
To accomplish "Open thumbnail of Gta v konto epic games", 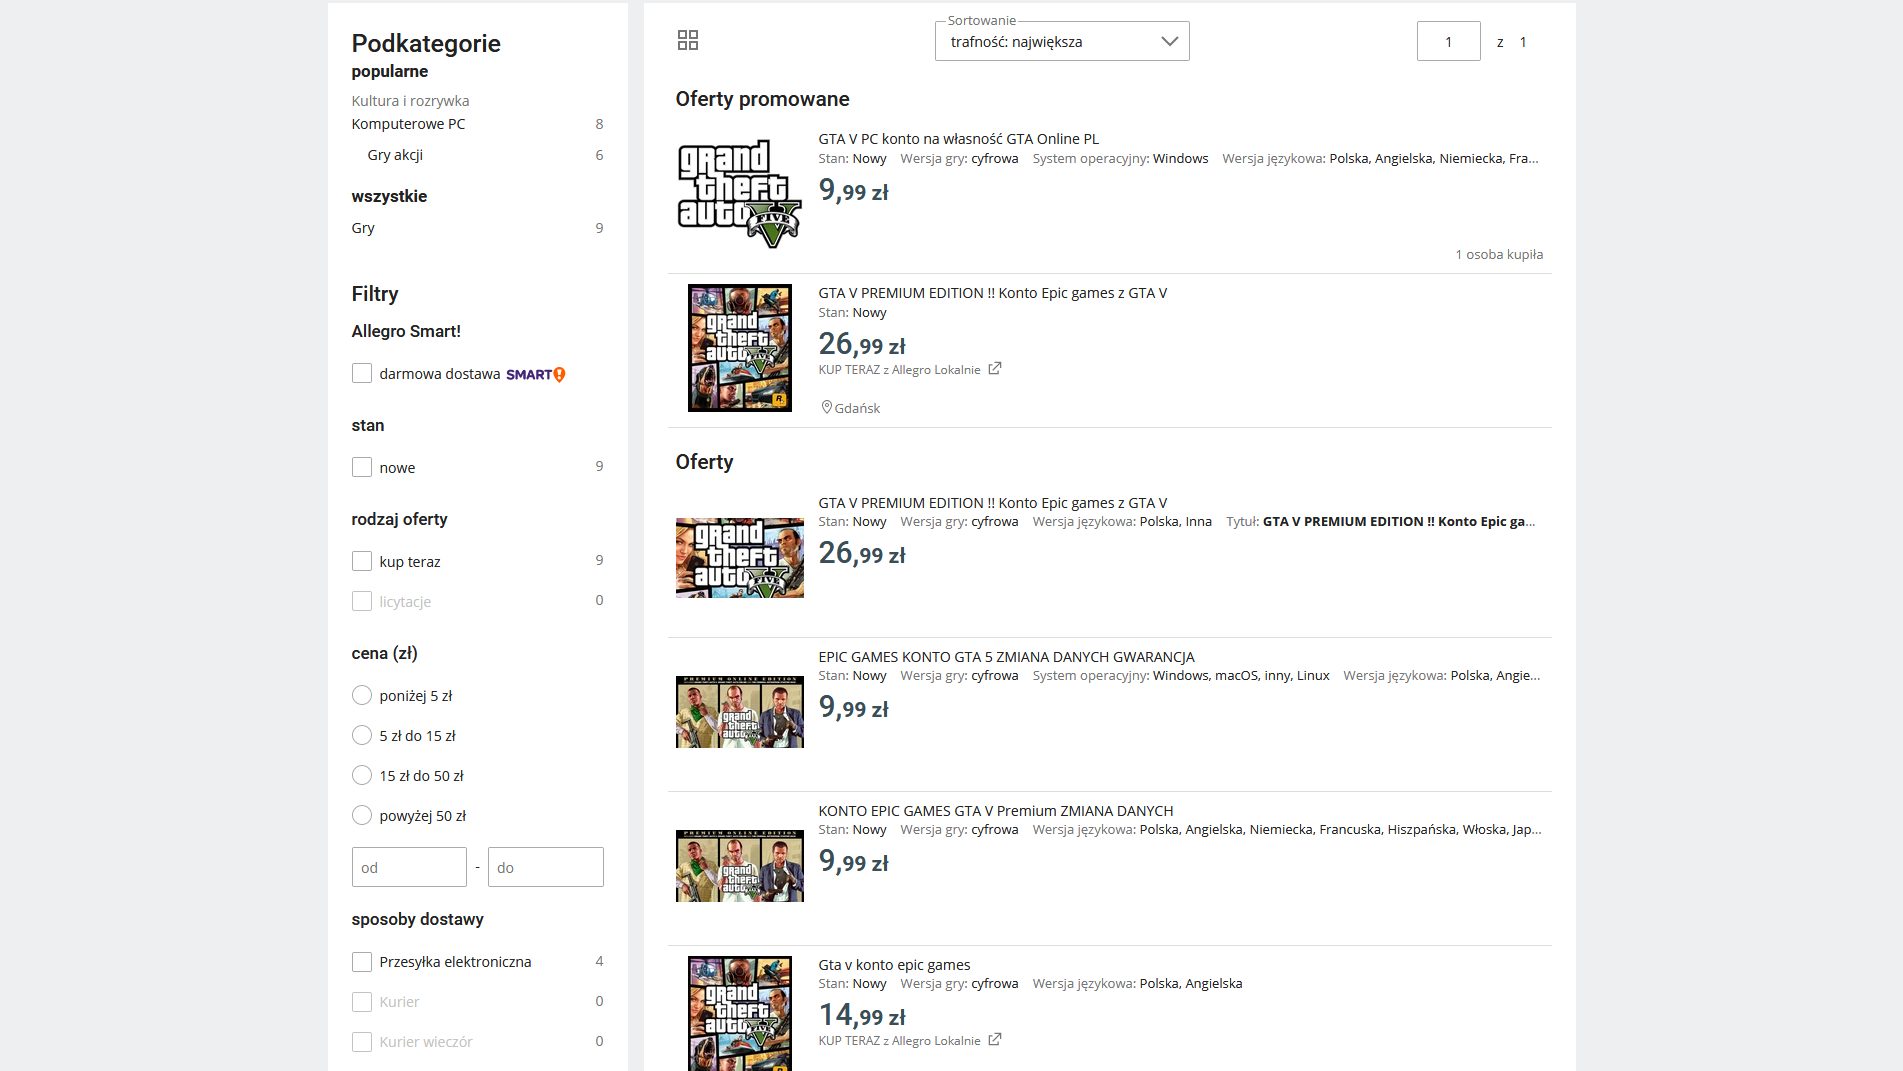I will tap(740, 1014).
